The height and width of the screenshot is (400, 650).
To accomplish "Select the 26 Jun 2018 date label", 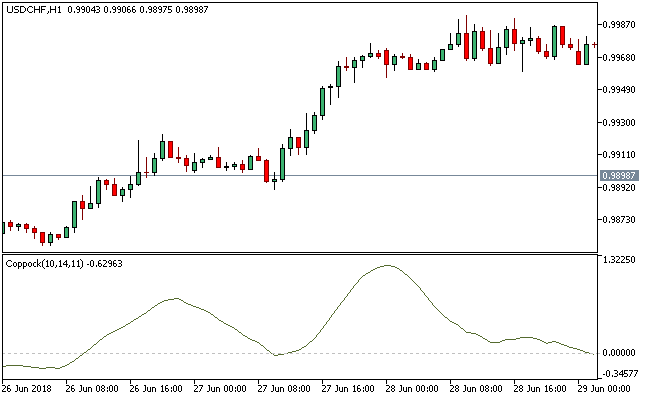I will coord(27,389).
